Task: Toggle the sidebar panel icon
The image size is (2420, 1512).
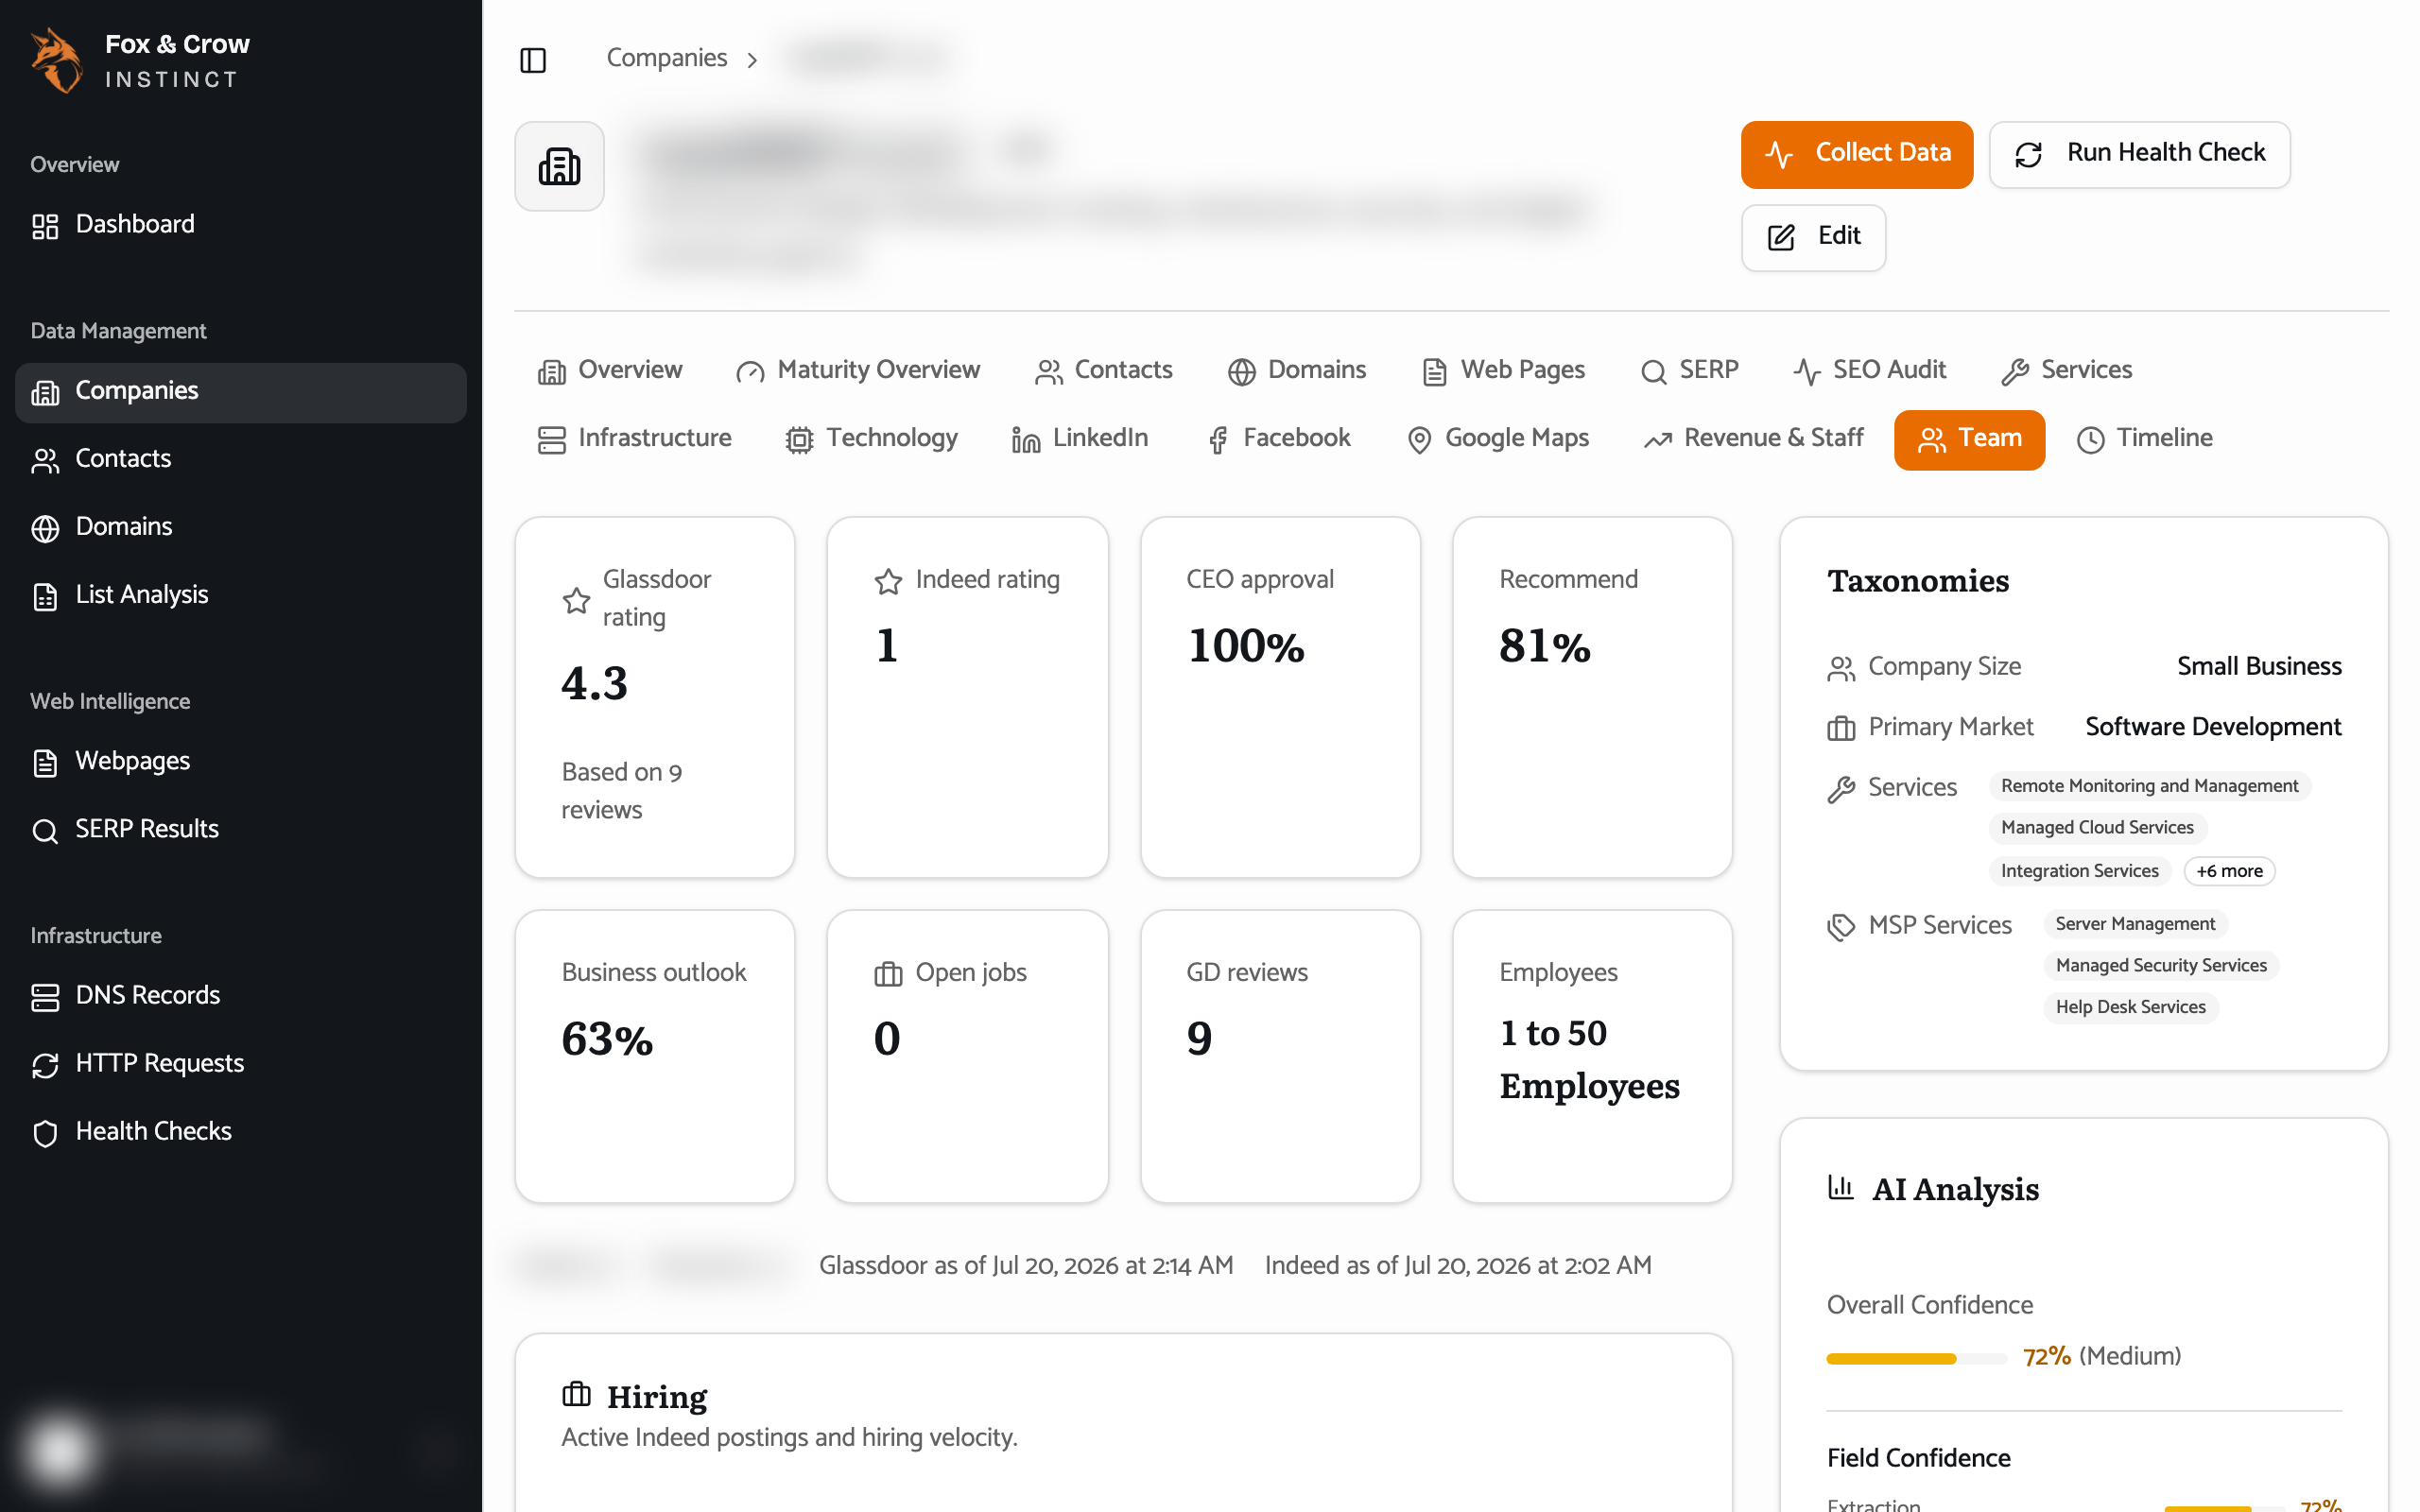Action: point(533,60)
